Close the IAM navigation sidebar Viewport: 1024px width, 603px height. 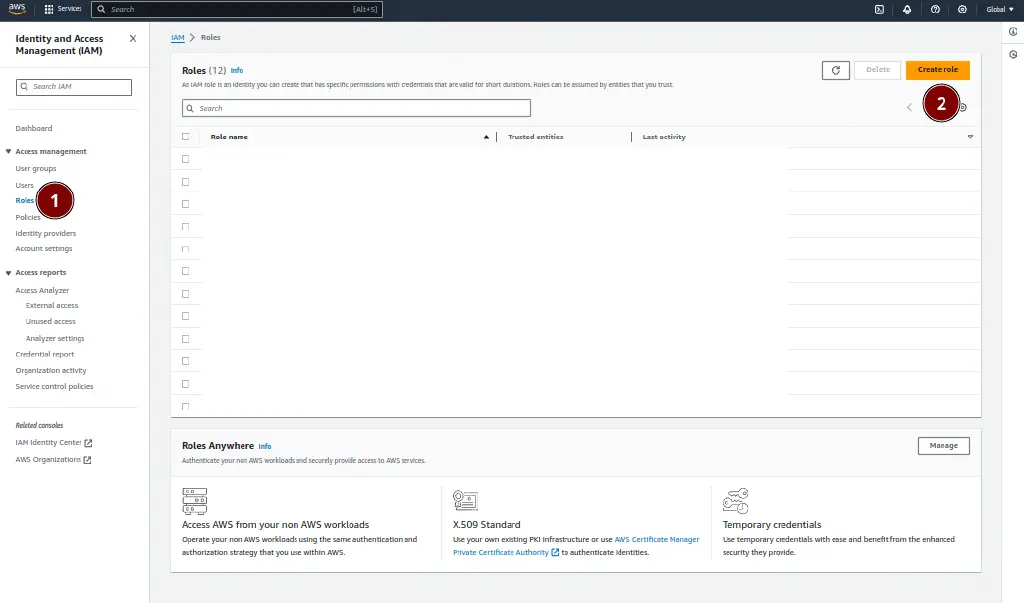pos(133,39)
